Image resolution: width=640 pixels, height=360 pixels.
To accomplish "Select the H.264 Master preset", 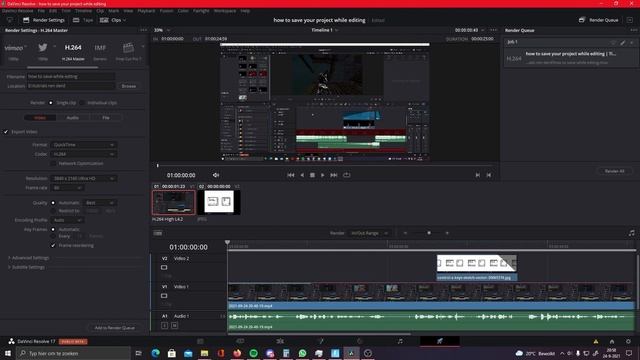I will (73, 51).
